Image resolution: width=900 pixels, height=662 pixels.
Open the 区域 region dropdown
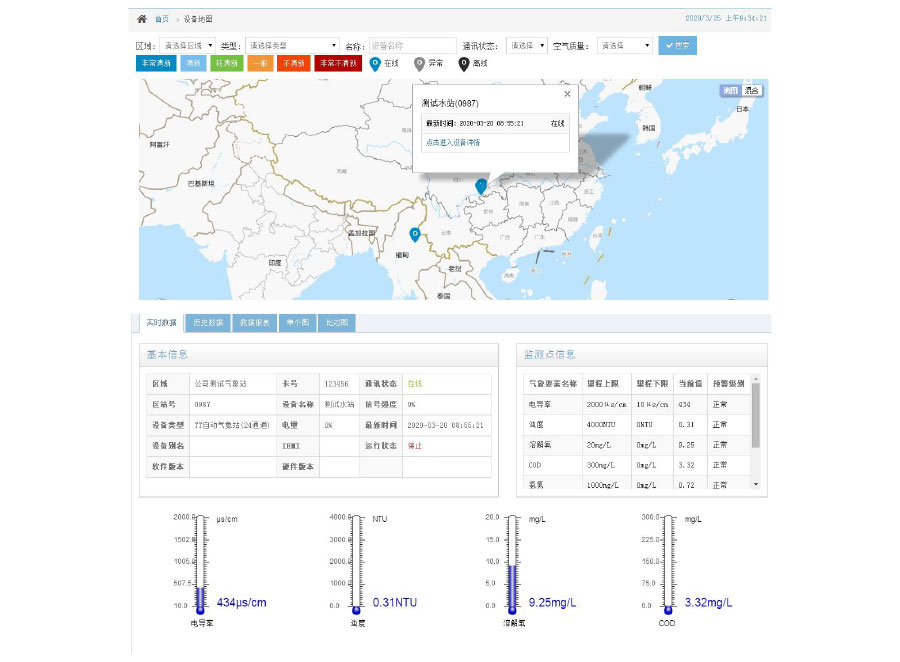click(x=187, y=45)
